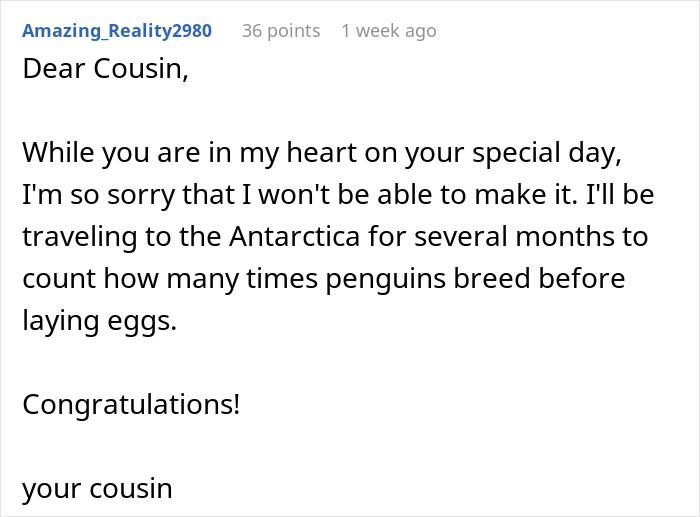Click the 36 points score label

point(281,31)
